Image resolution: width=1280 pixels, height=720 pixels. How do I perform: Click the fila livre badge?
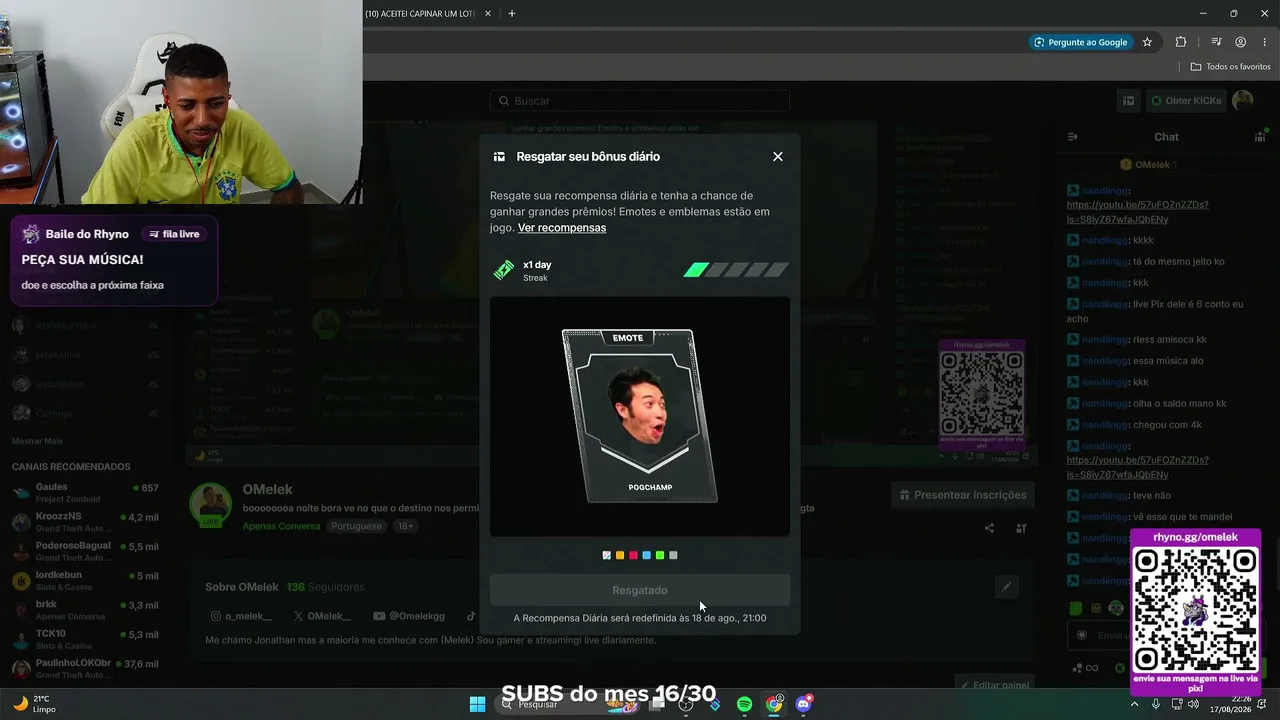174,234
